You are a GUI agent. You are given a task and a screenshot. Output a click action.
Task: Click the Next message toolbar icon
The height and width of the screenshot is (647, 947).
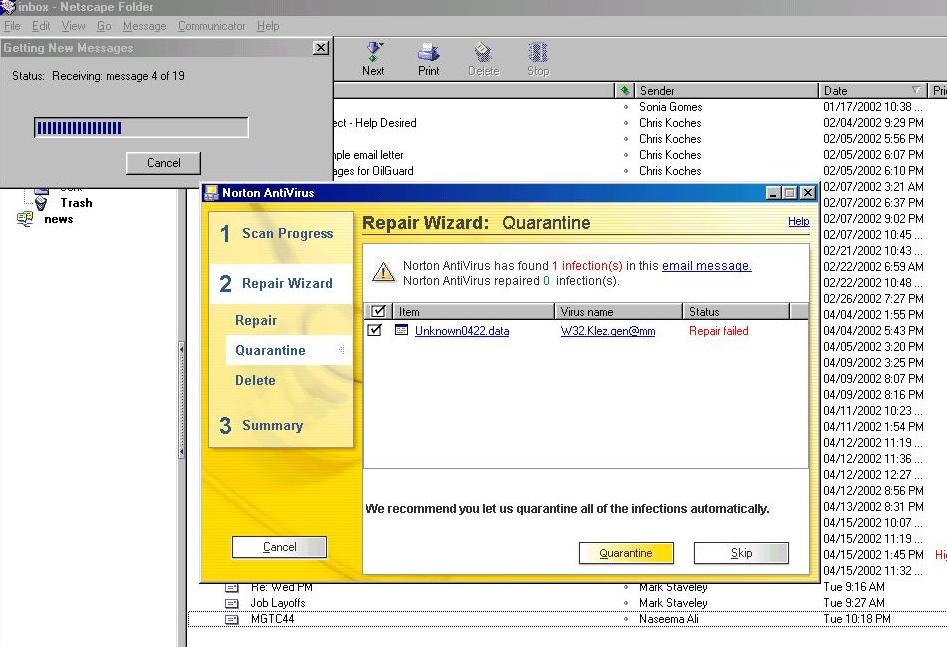coord(373,52)
